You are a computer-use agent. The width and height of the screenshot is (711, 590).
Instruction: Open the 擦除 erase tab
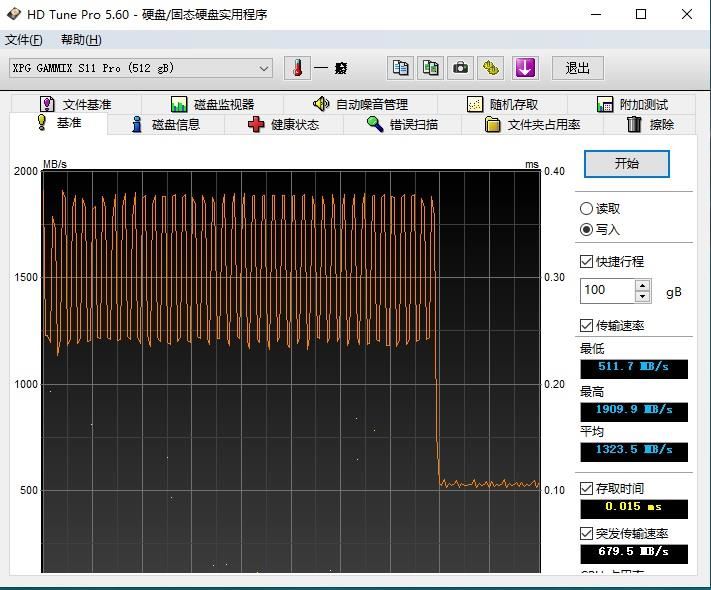click(649, 124)
